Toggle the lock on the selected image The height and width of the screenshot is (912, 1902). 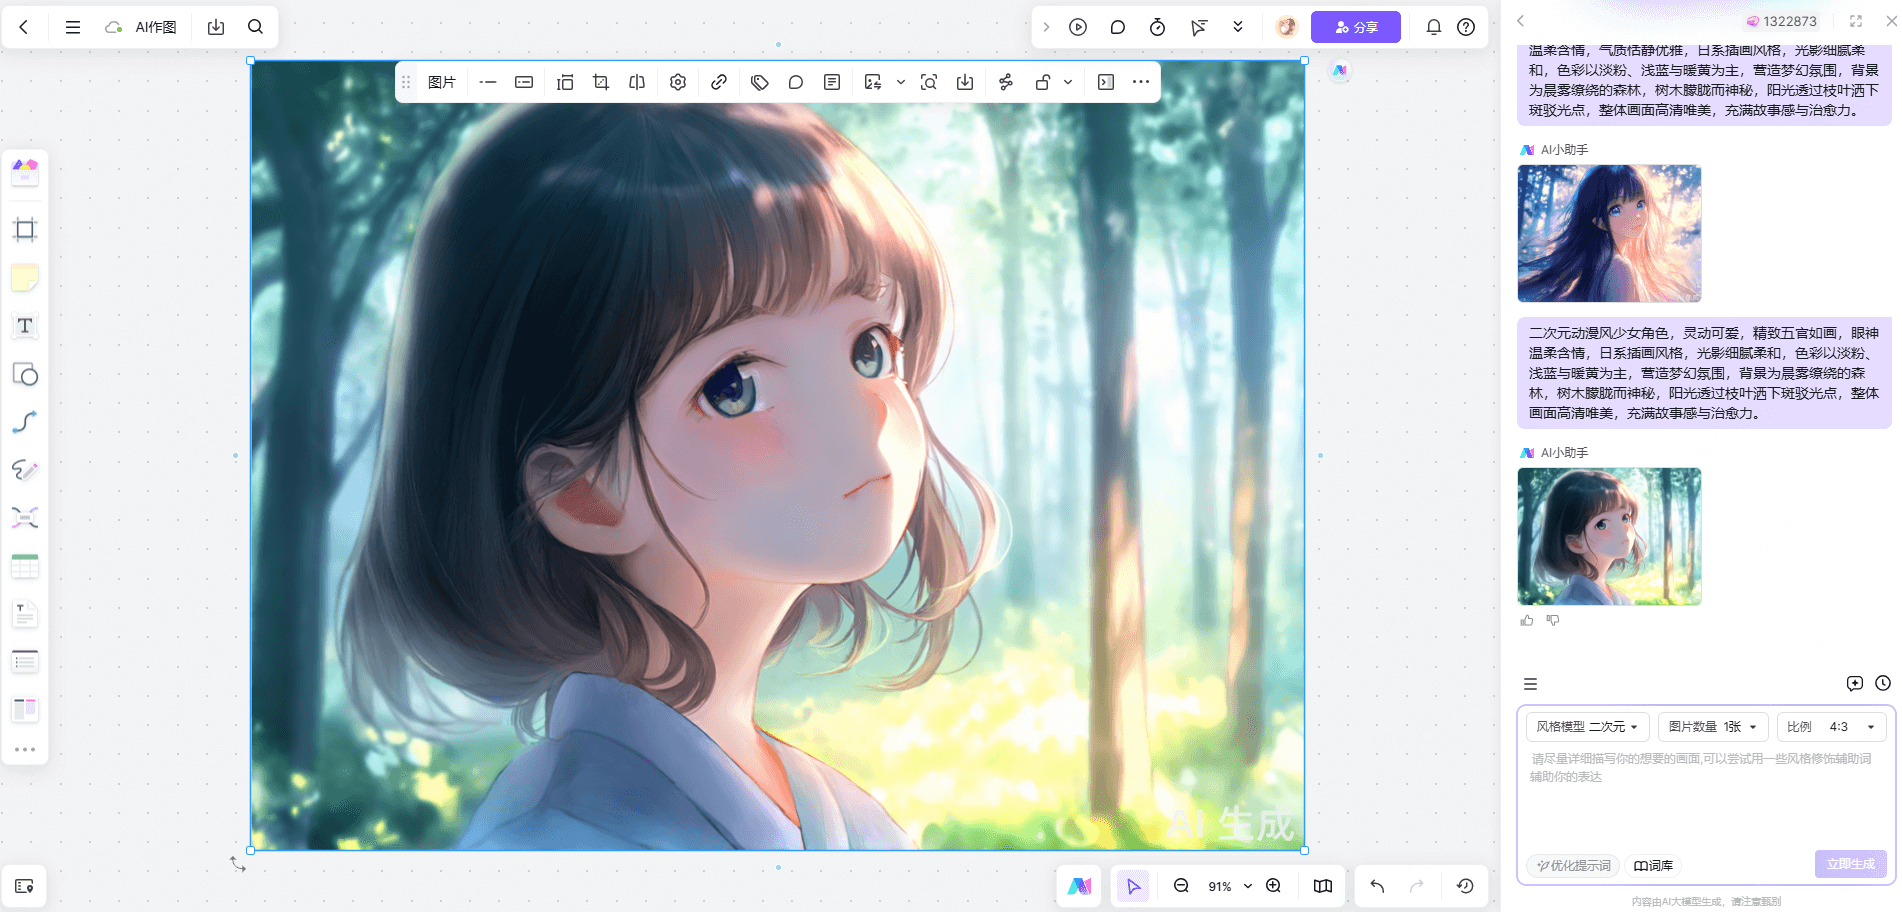coord(1043,82)
